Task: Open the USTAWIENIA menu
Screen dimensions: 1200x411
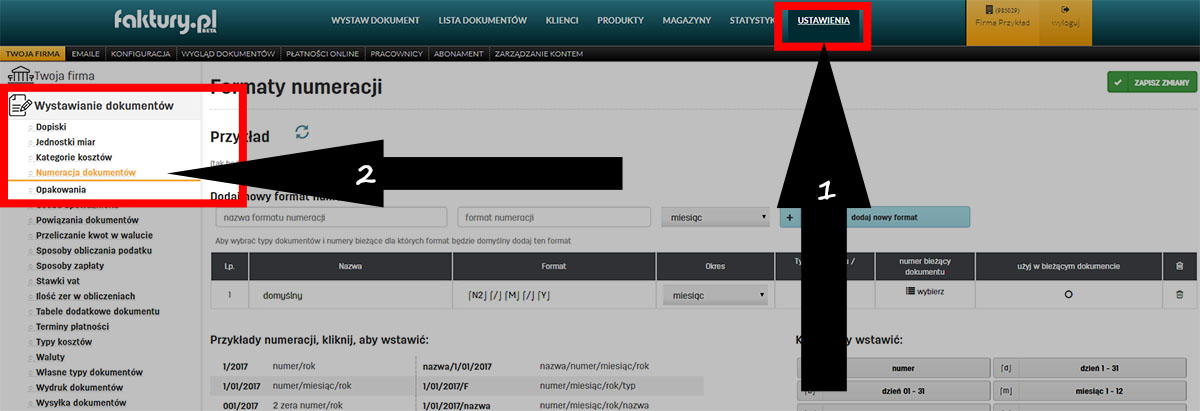Action: (x=824, y=20)
